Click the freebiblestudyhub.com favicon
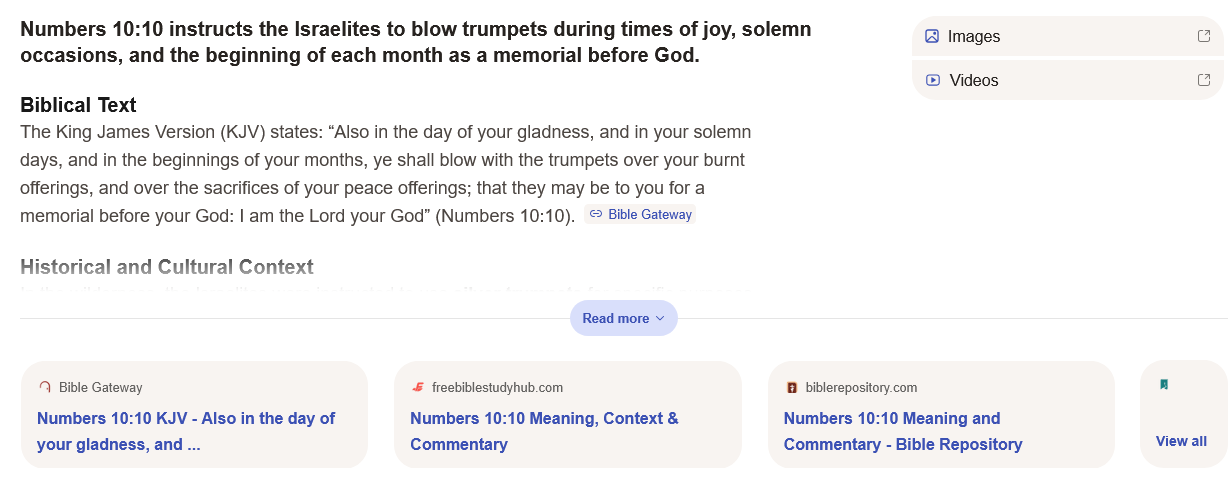This screenshot has width=1228, height=492. point(418,387)
